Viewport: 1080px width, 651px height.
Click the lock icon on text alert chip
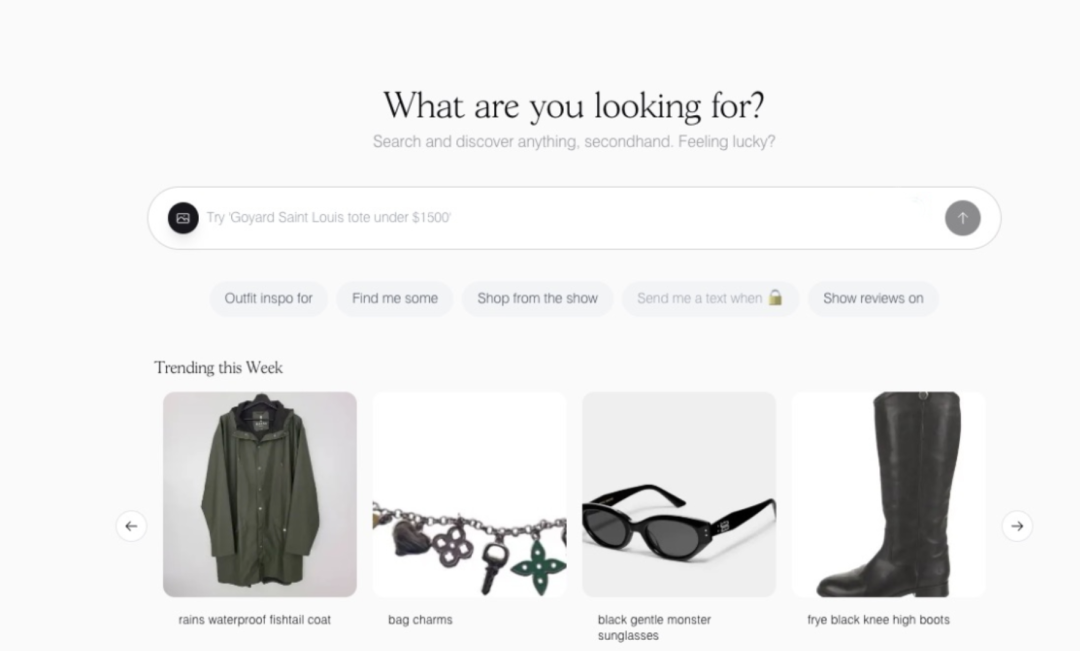775,298
